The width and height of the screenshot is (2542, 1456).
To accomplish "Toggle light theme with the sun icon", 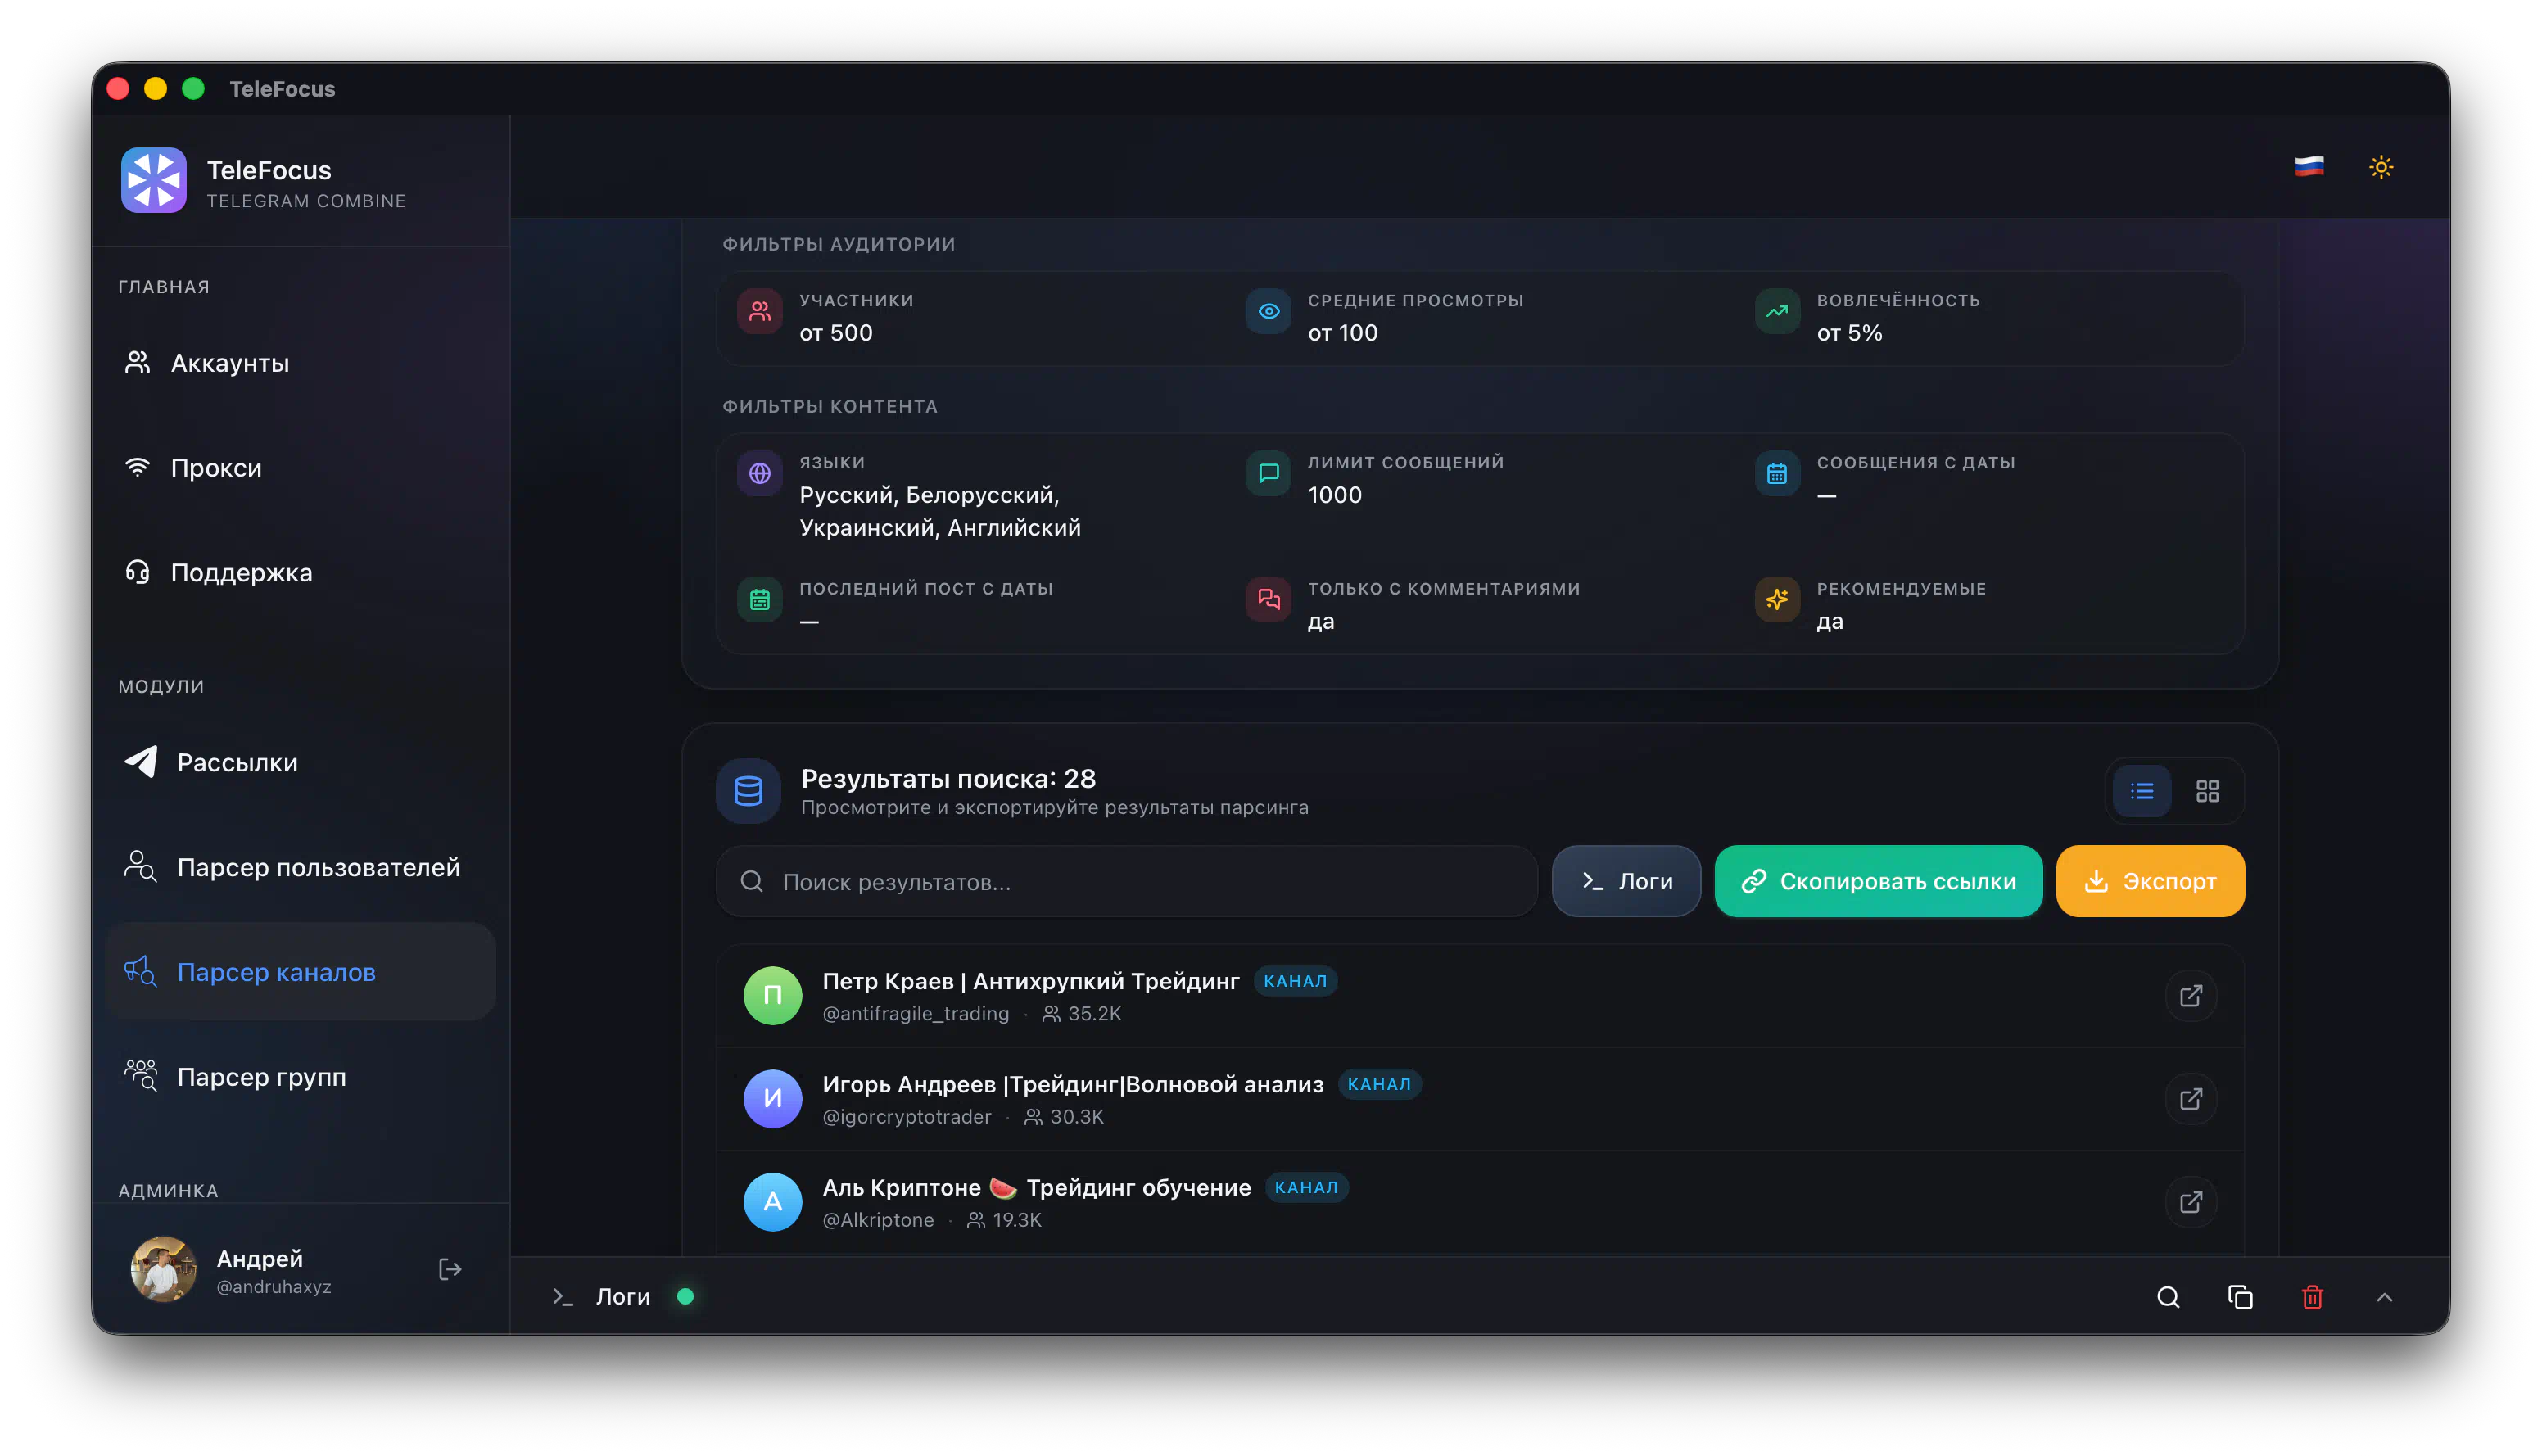I will (2381, 167).
